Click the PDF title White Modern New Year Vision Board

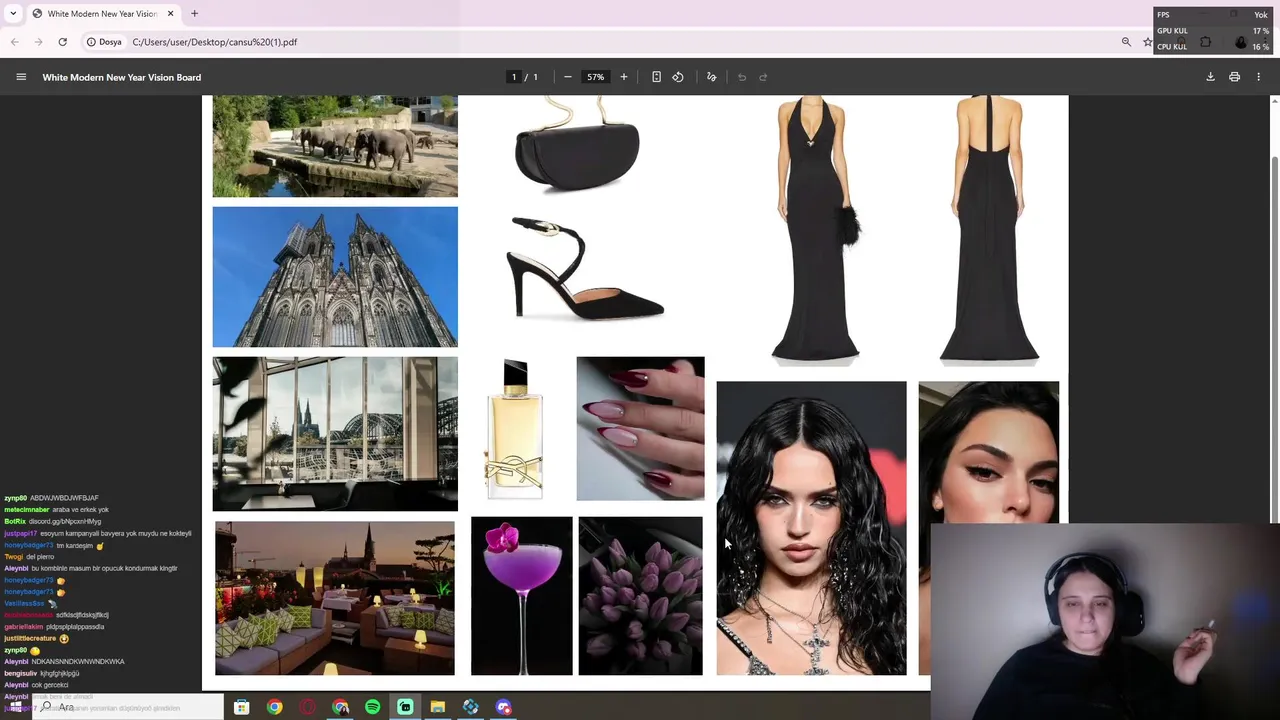[122, 77]
